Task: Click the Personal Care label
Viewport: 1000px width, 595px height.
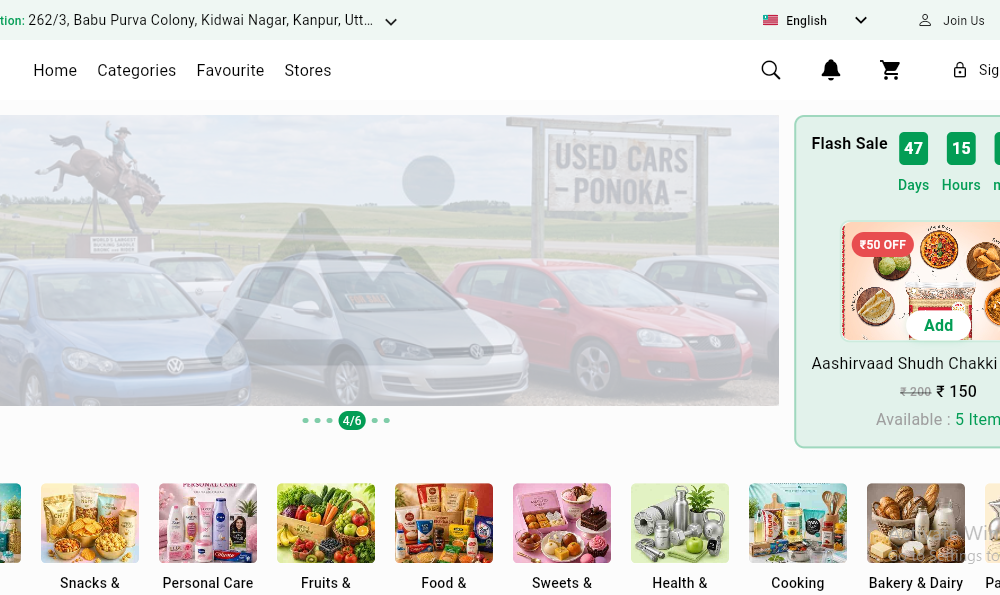Action: click(x=208, y=583)
